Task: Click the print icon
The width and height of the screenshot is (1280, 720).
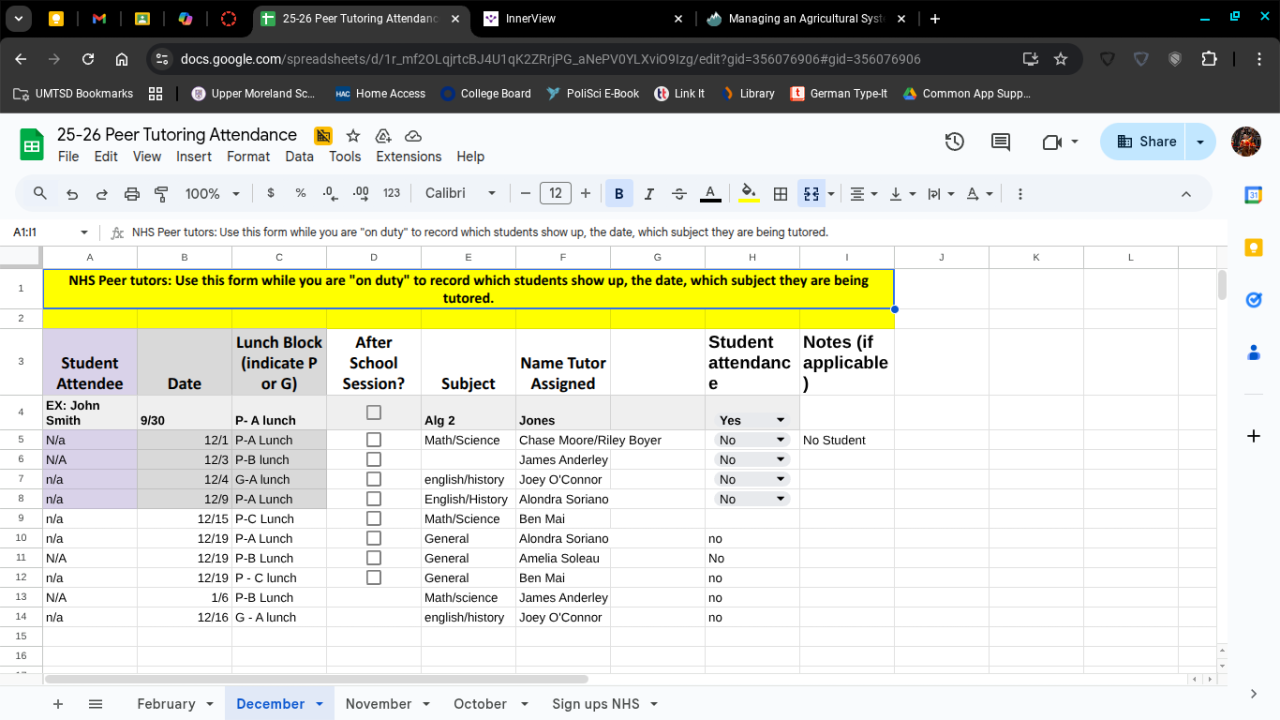Action: 132,194
